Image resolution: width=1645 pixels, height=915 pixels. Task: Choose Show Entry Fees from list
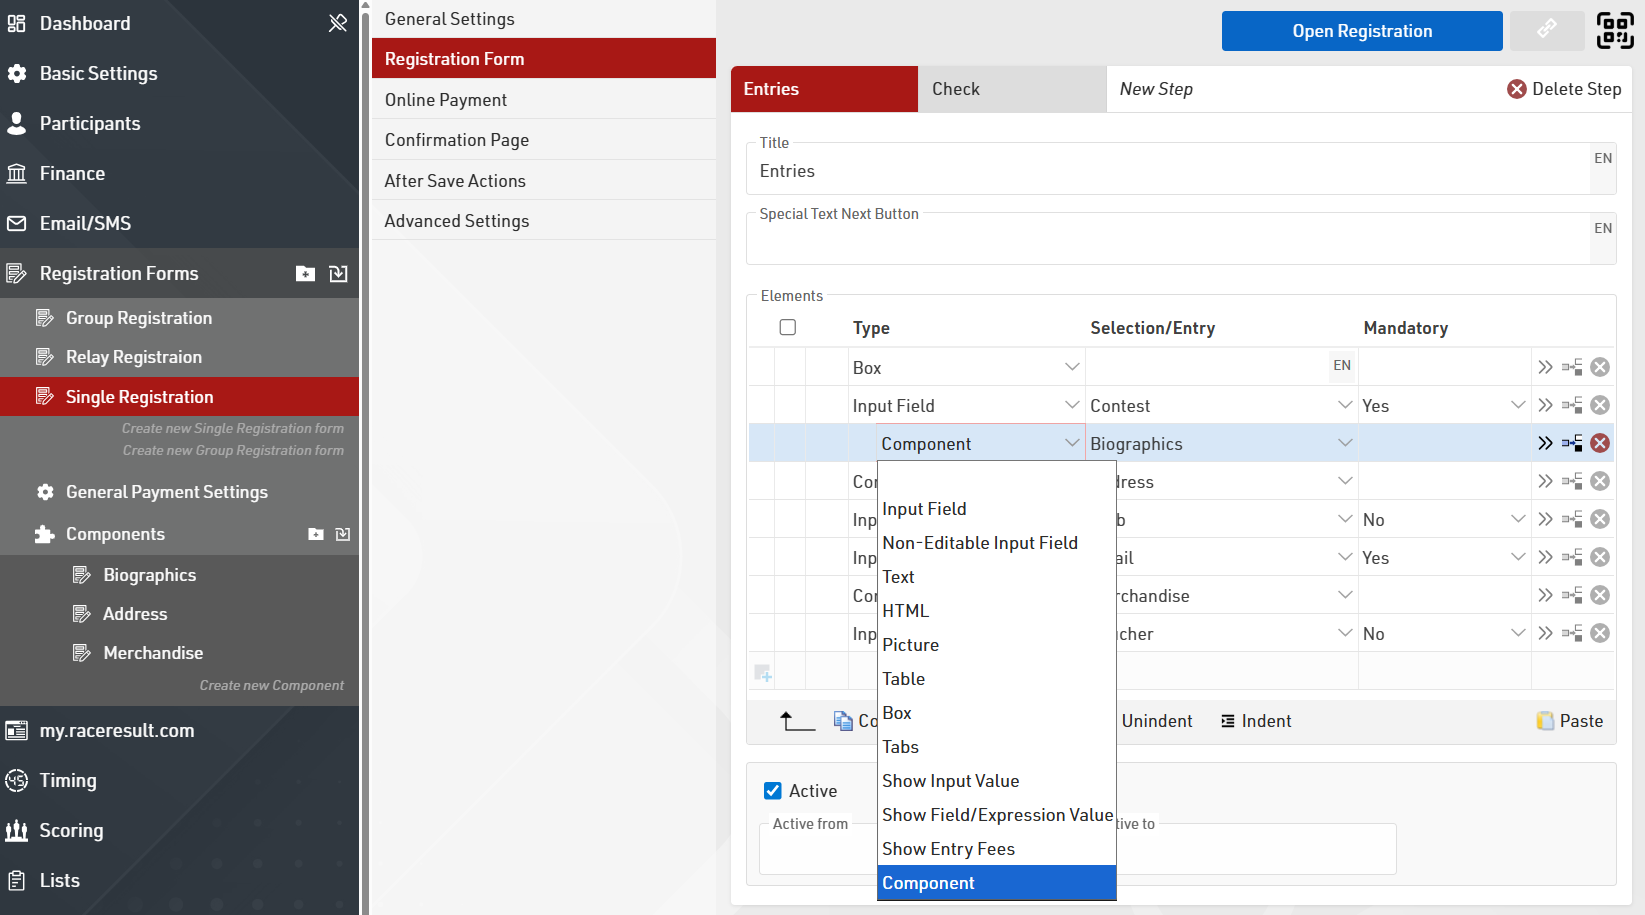[948, 849]
